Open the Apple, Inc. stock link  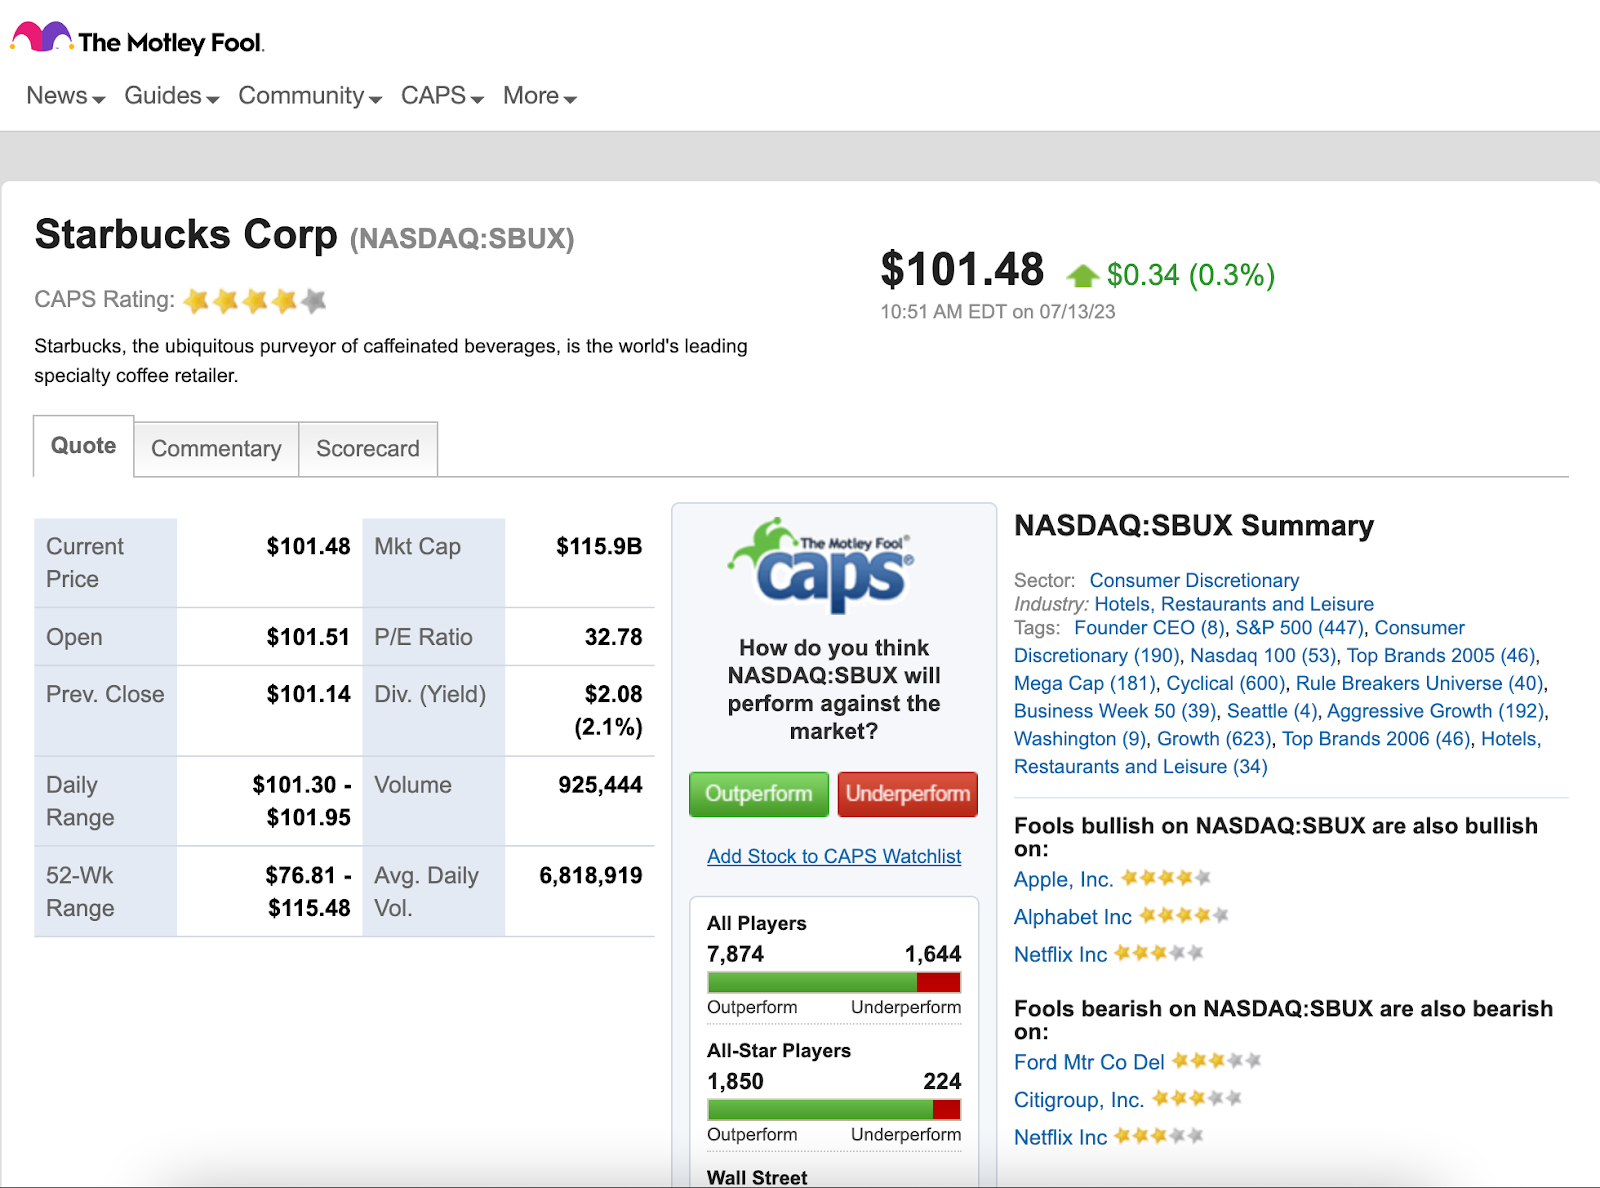[1063, 880]
